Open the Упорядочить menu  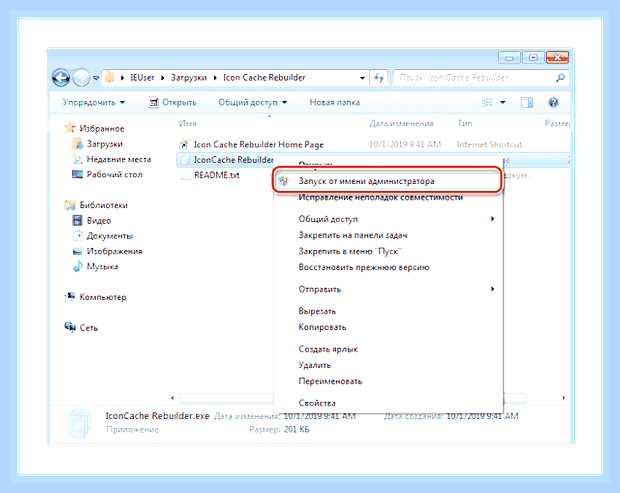(94, 102)
